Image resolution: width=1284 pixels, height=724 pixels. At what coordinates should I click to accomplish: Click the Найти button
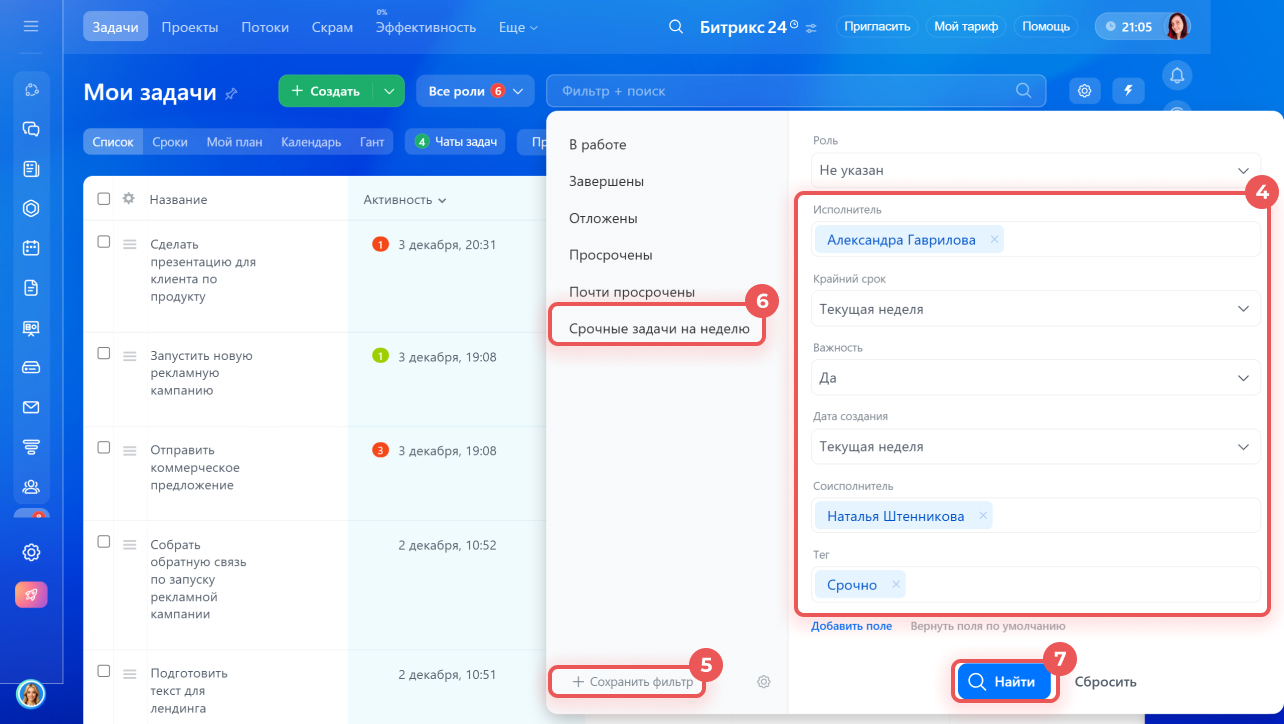1004,682
